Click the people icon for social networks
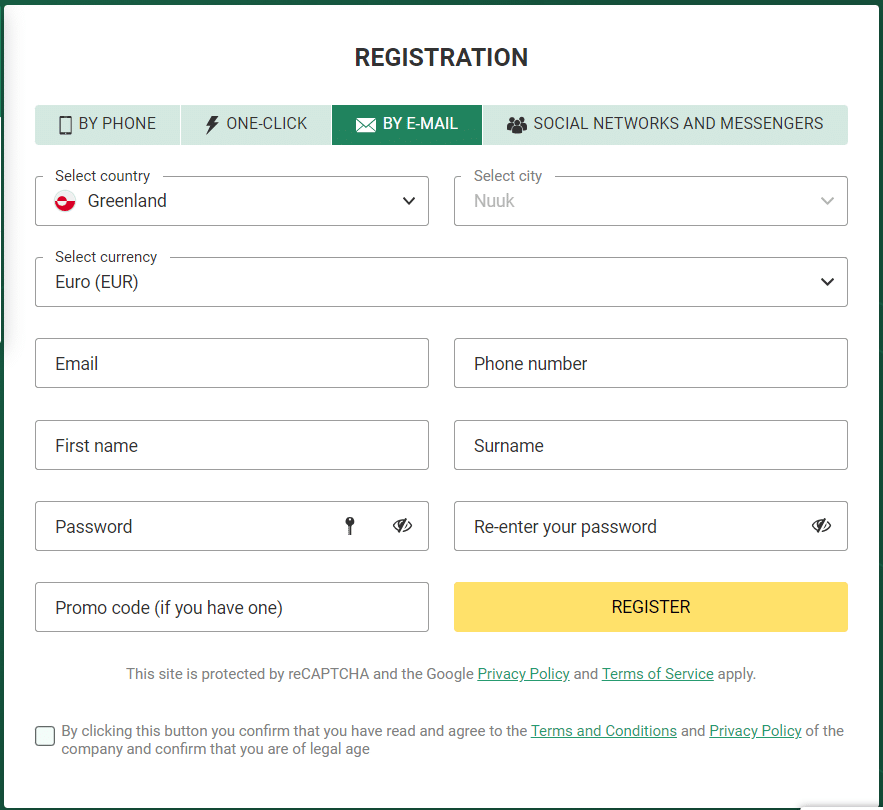The height and width of the screenshot is (810, 883). coord(516,124)
